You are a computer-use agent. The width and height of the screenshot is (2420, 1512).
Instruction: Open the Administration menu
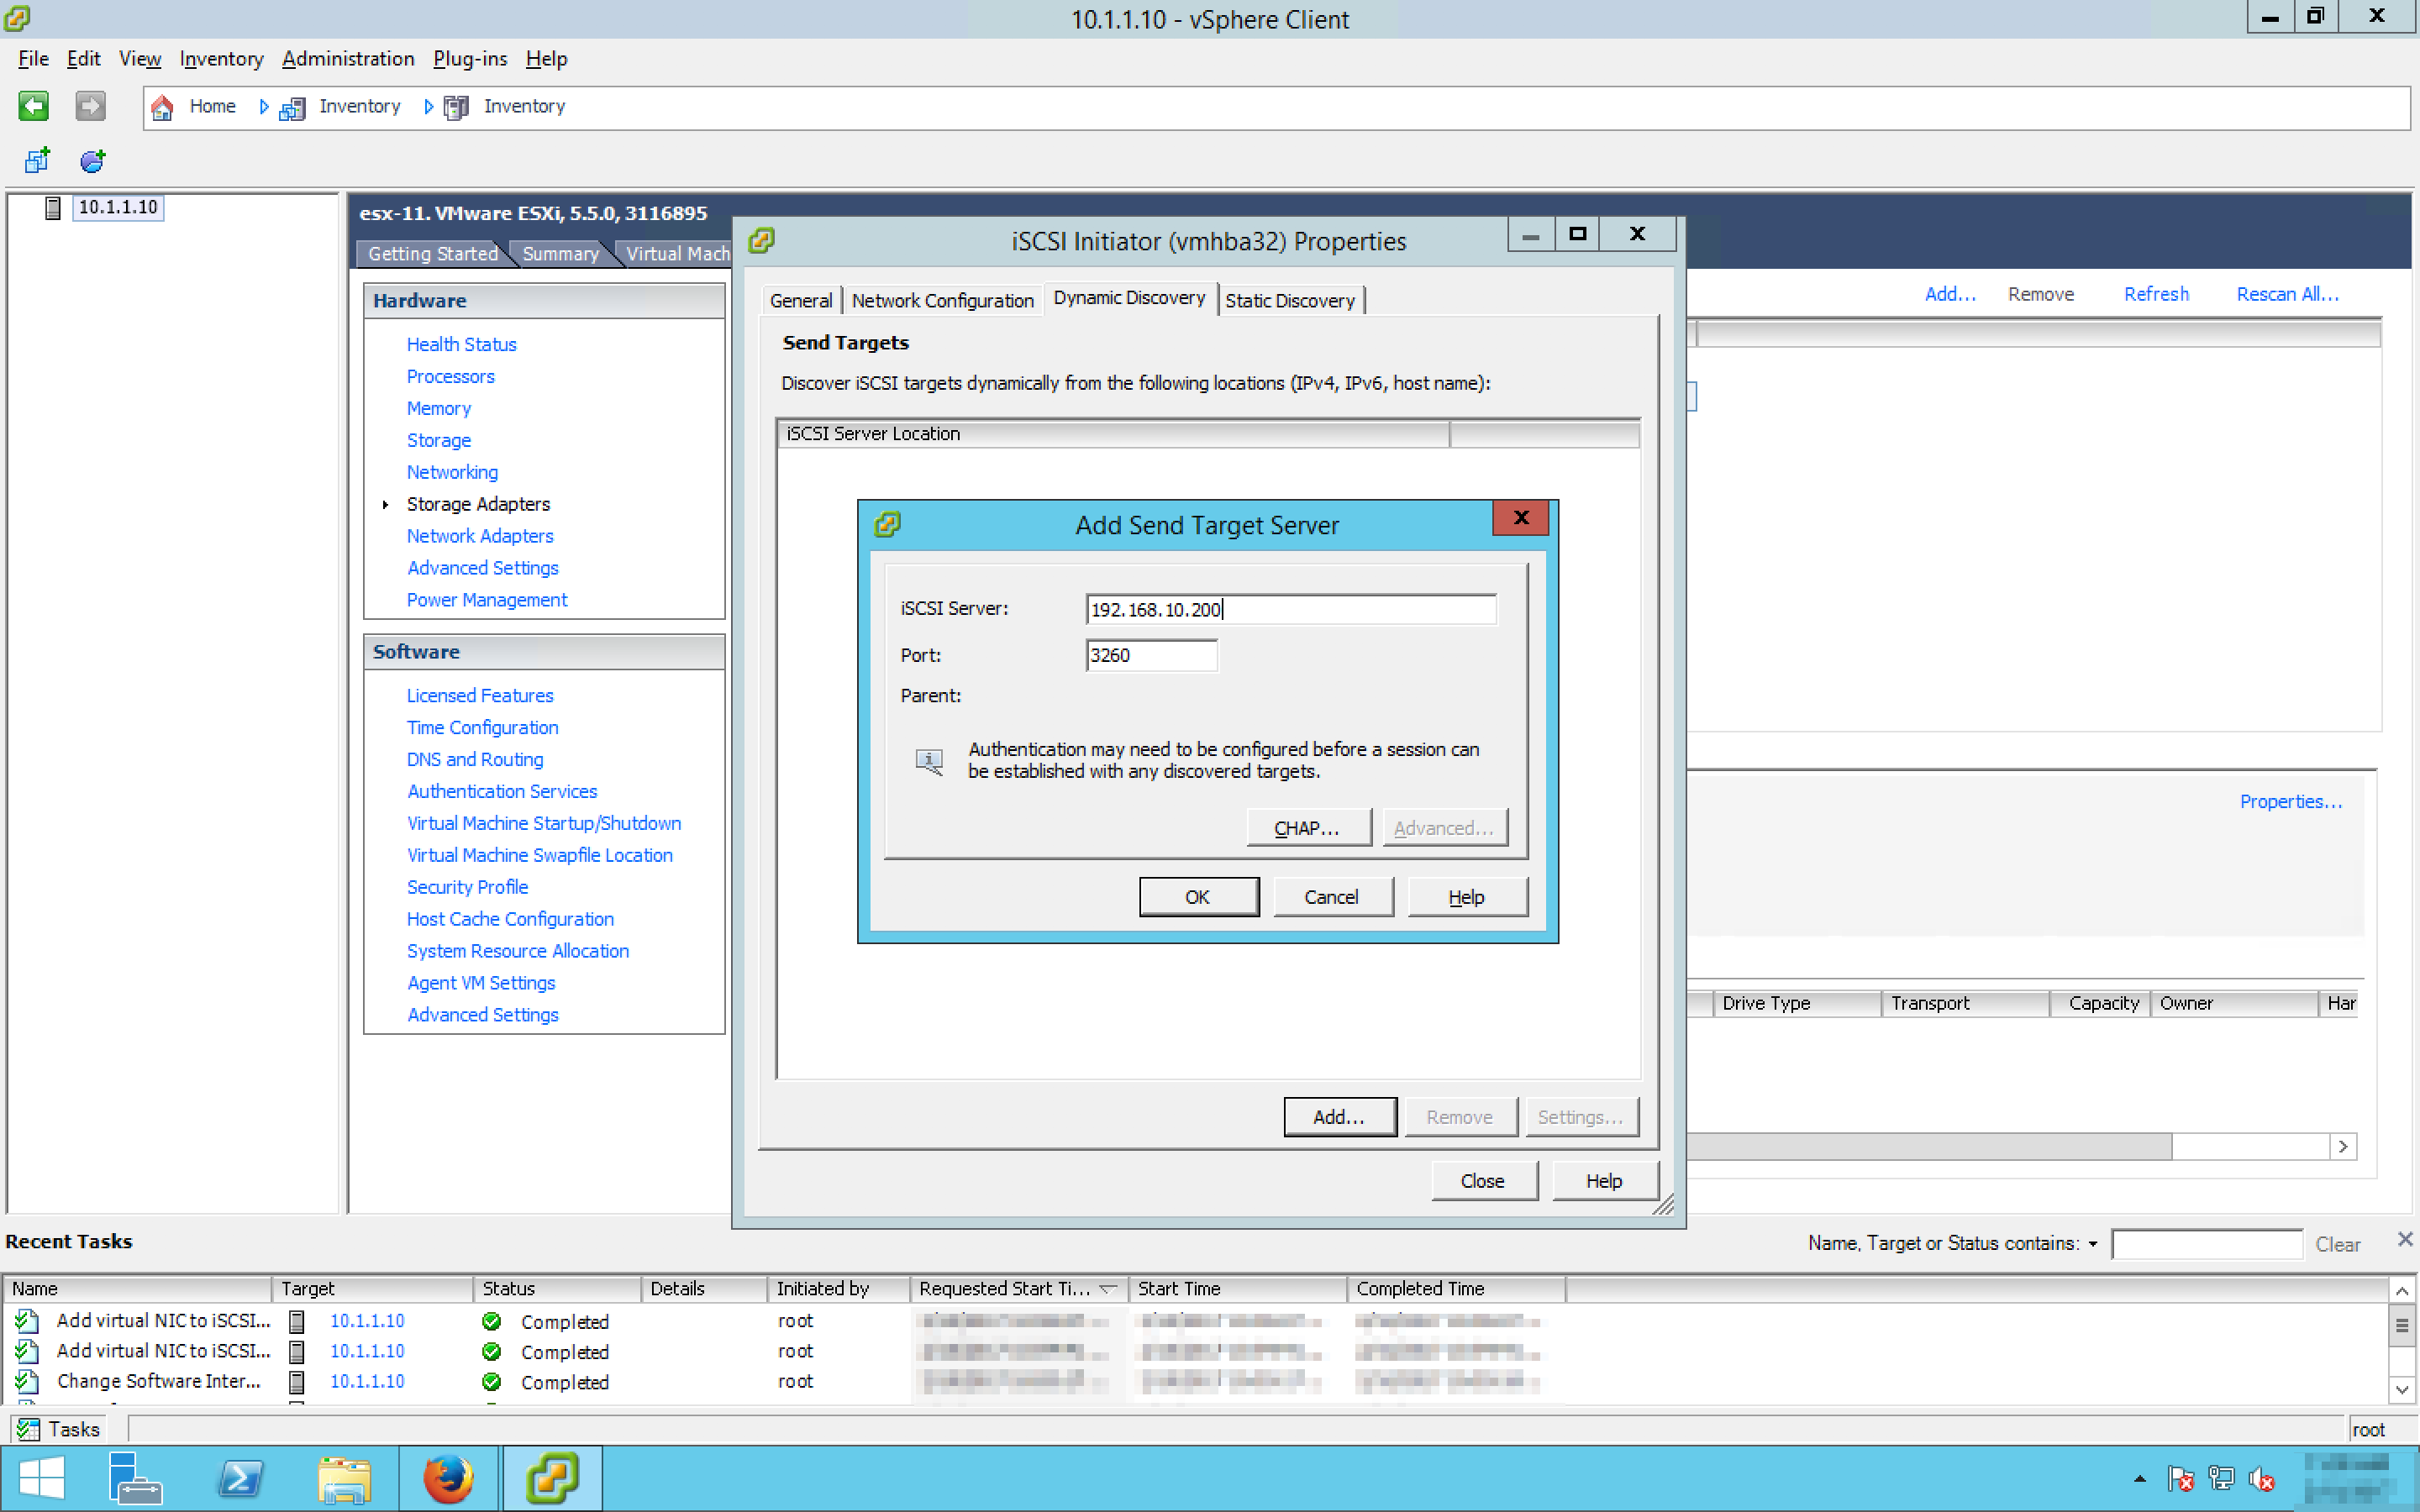tap(348, 59)
